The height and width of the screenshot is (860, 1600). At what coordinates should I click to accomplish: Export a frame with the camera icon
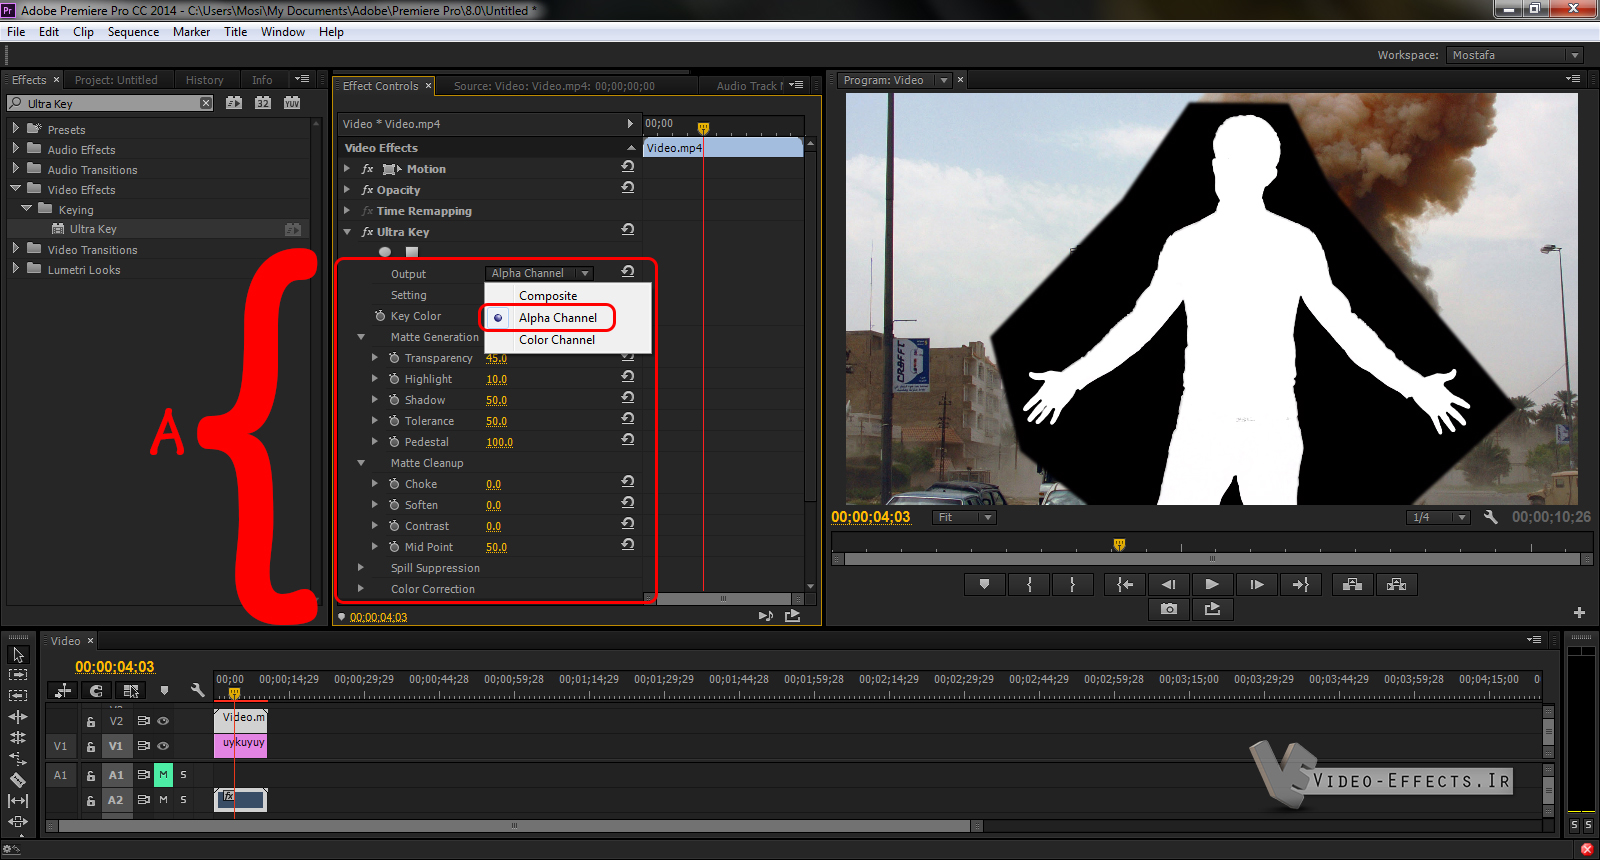1169,609
